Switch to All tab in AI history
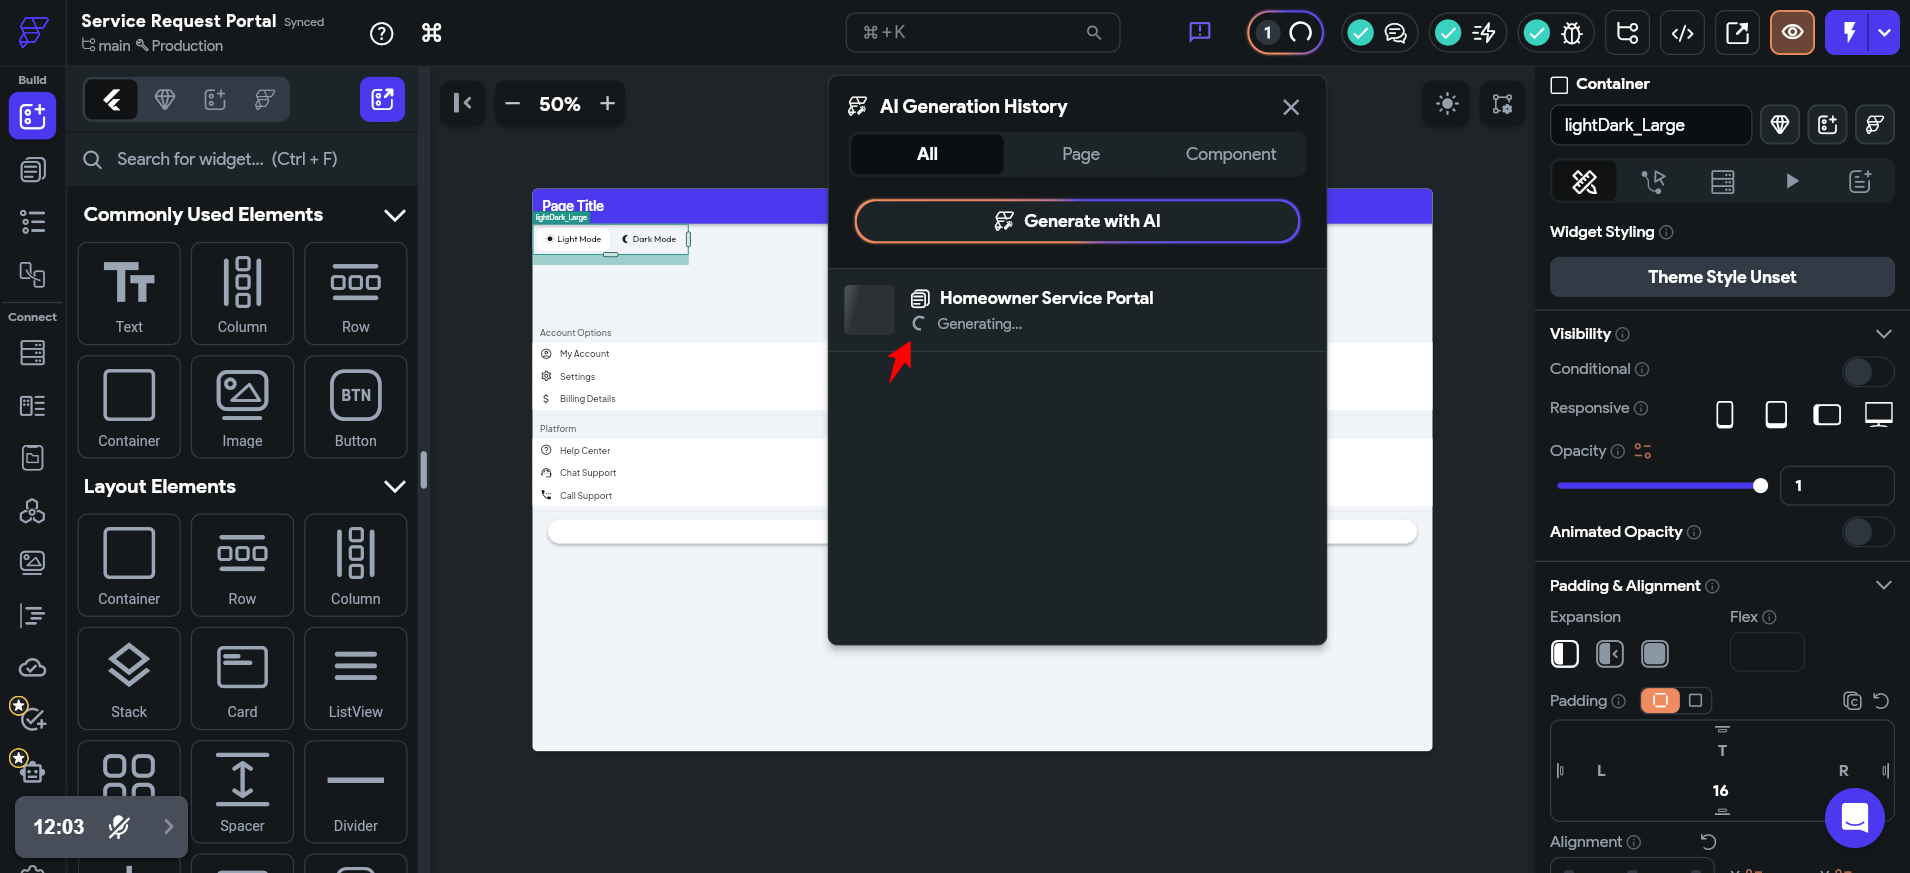 pos(927,154)
